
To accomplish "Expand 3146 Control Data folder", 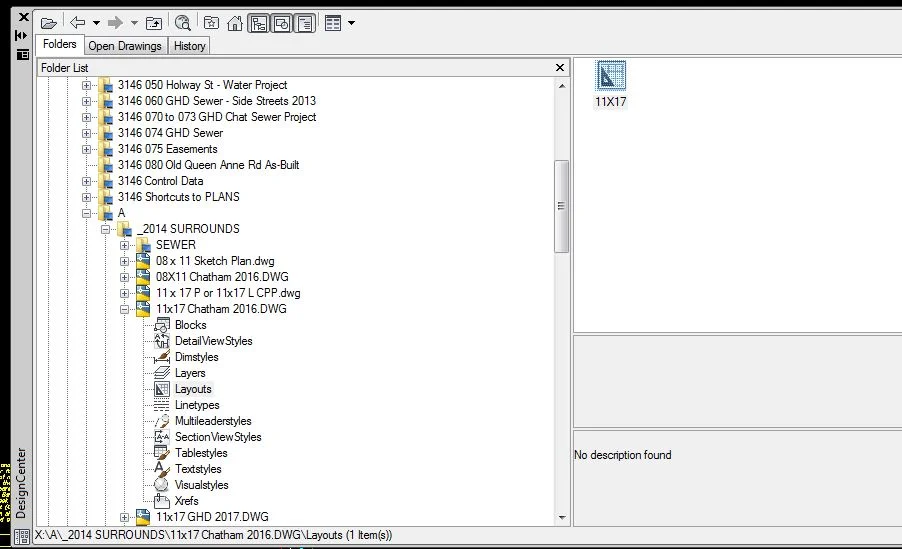I will click(86, 181).
